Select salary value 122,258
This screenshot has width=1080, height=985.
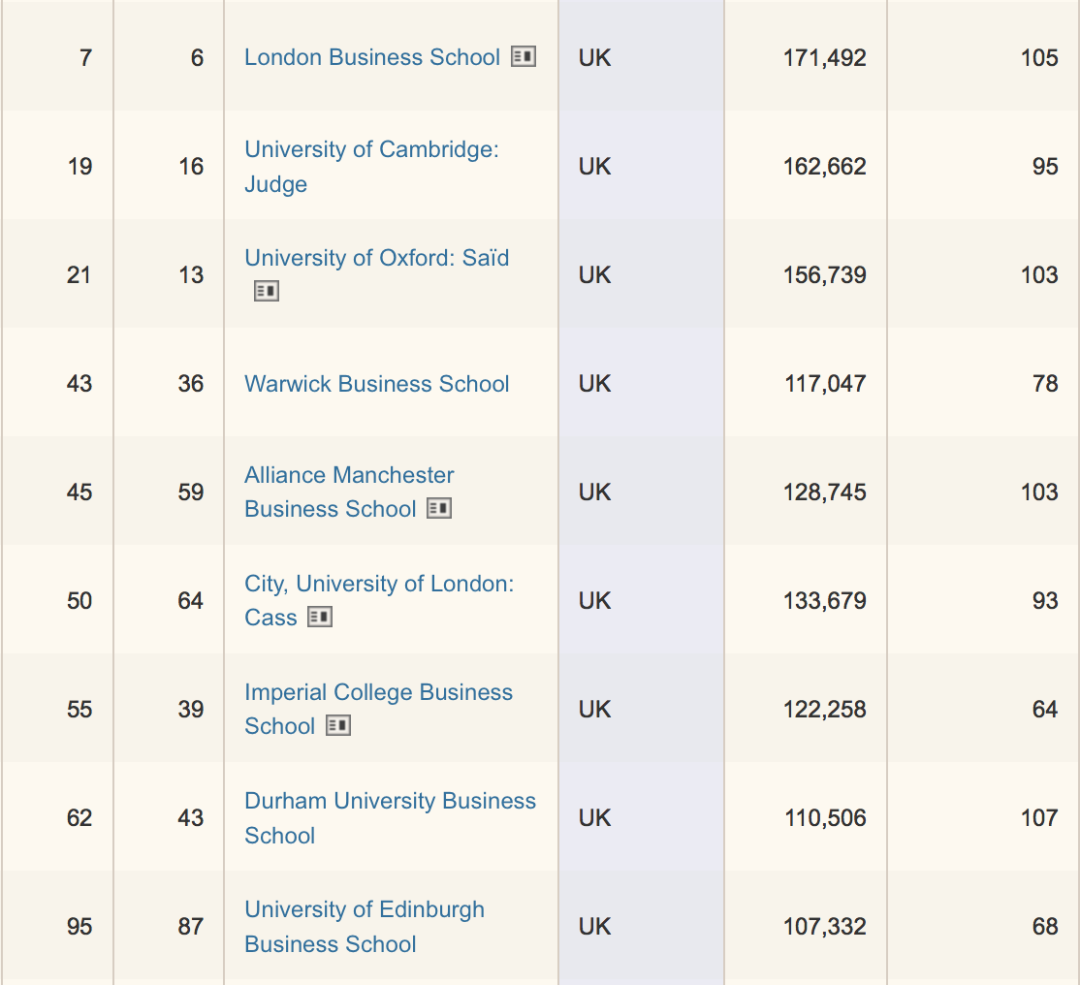[x=824, y=709]
